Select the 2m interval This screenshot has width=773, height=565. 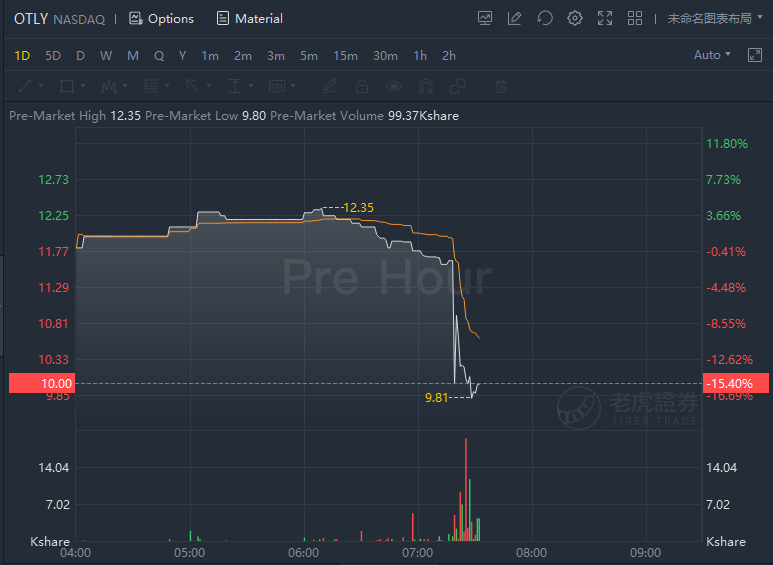[243, 56]
